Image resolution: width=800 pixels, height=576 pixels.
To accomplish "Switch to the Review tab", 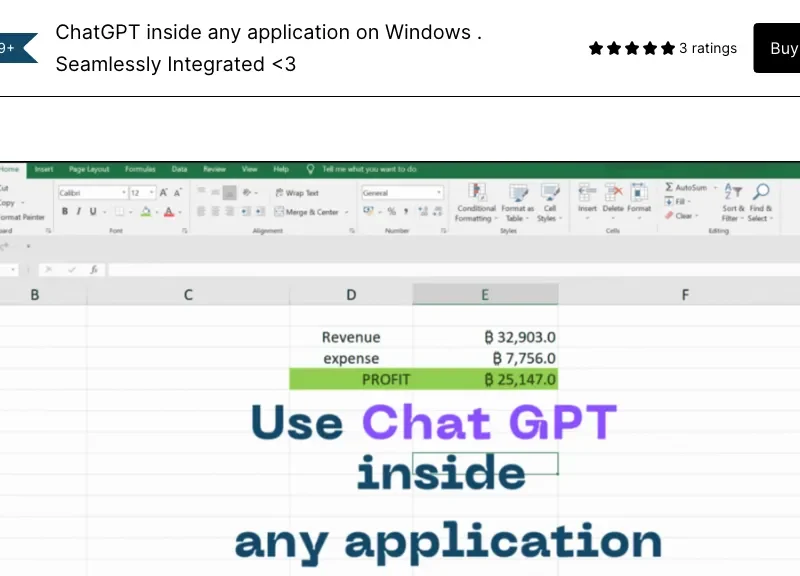I will click(x=214, y=169).
